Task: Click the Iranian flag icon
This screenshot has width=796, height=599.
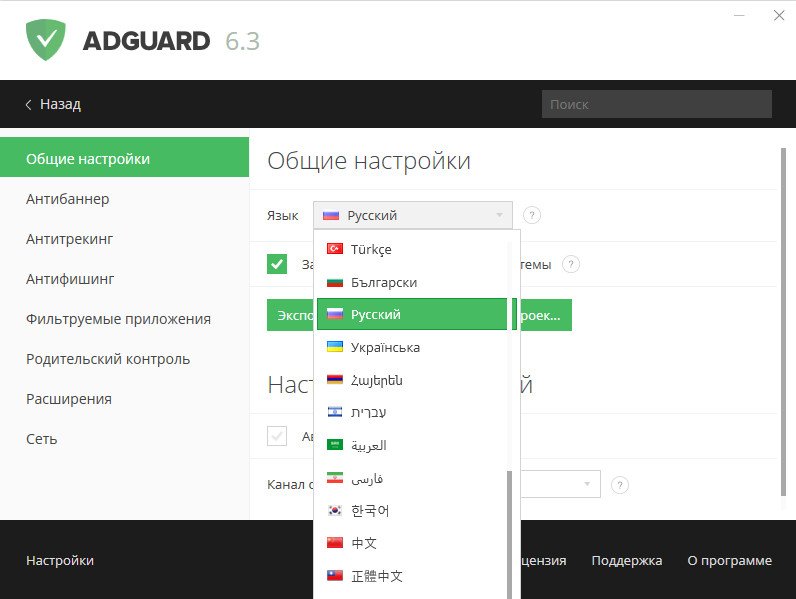Action: pyautogui.click(x=335, y=478)
